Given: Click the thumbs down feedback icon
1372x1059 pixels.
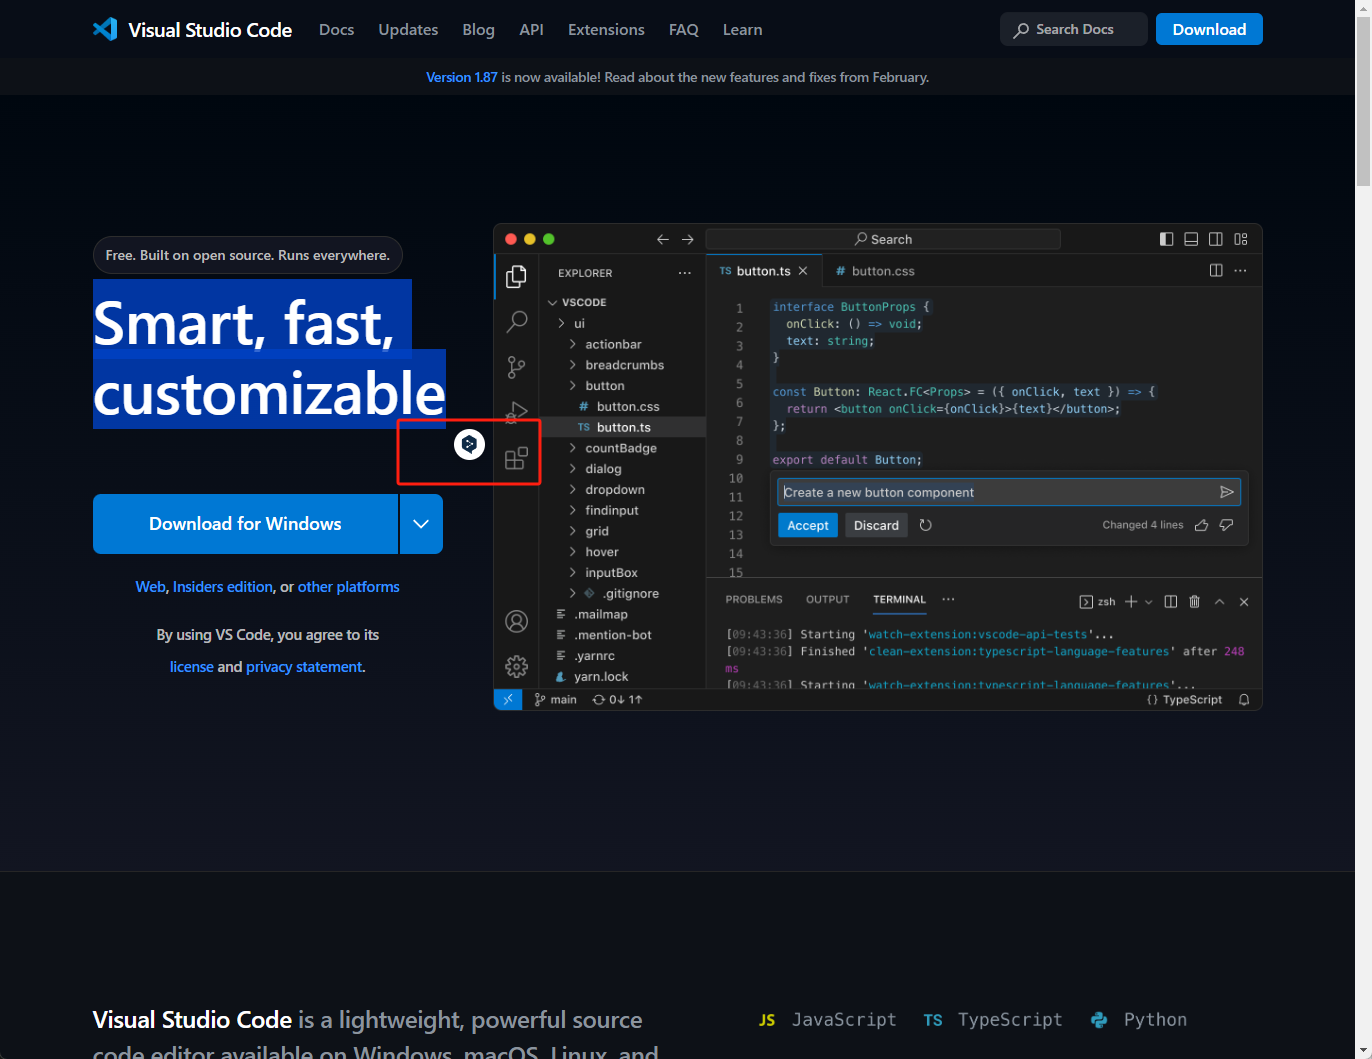Looking at the screenshot, I should pyautogui.click(x=1226, y=525).
